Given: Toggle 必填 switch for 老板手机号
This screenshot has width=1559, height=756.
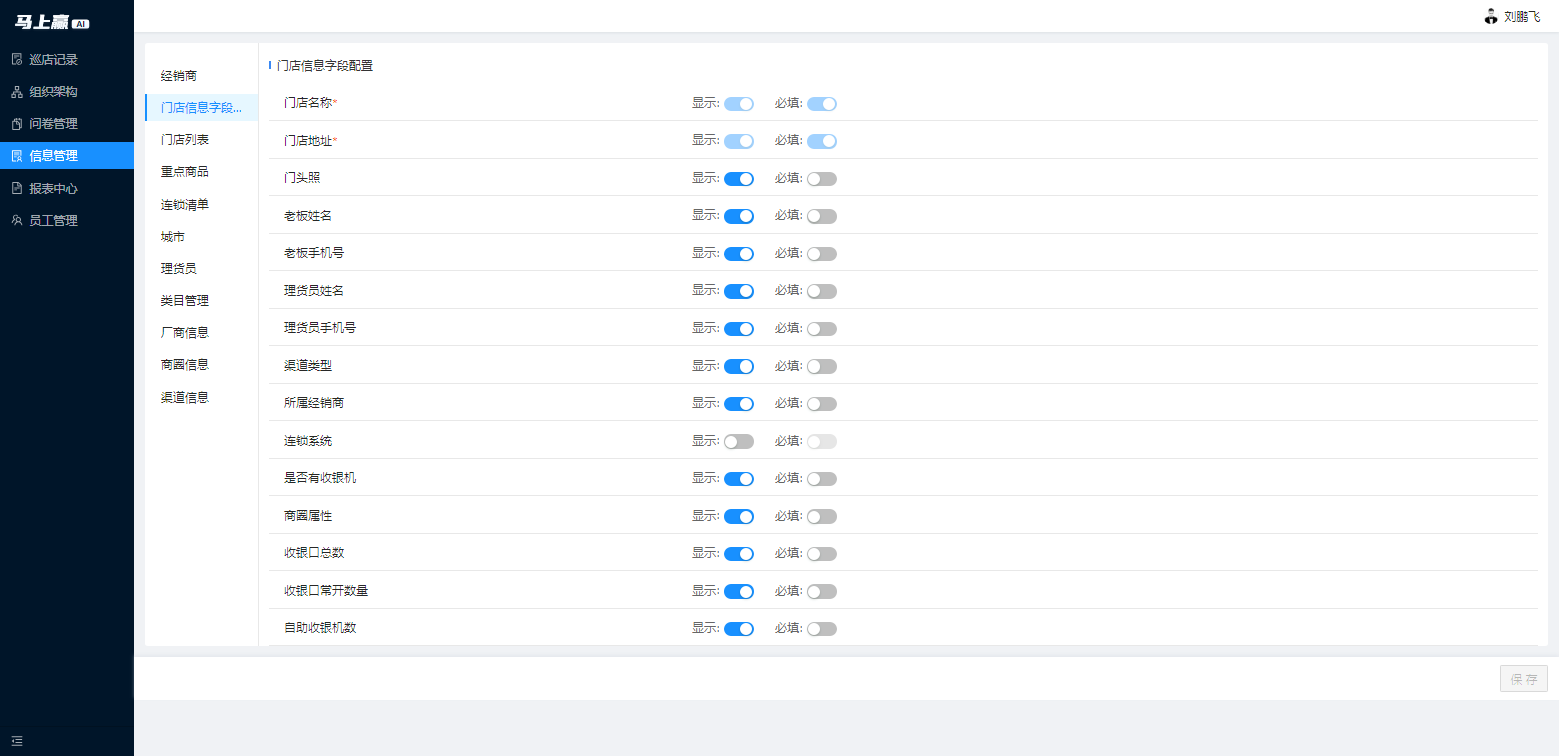Looking at the screenshot, I should click(x=822, y=254).
